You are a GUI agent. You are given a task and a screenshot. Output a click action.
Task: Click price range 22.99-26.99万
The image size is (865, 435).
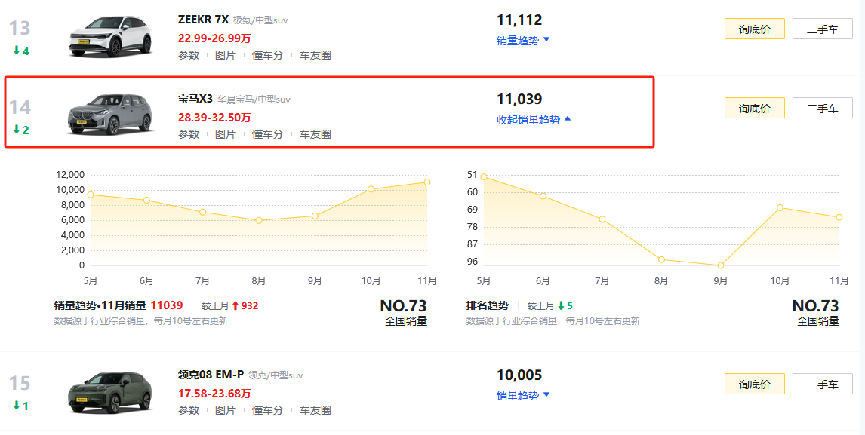tap(215, 38)
